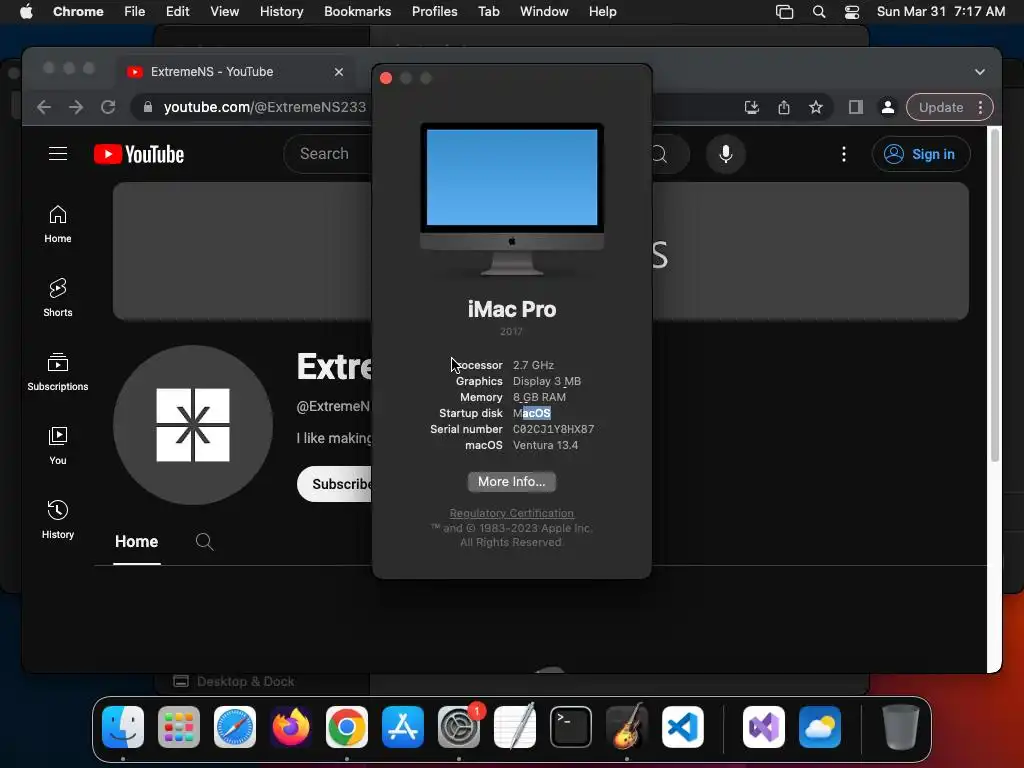Viewport: 1024px width, 768px height.
Task: Click the YouTube search magnifier button
Action: tap(661, 154)
